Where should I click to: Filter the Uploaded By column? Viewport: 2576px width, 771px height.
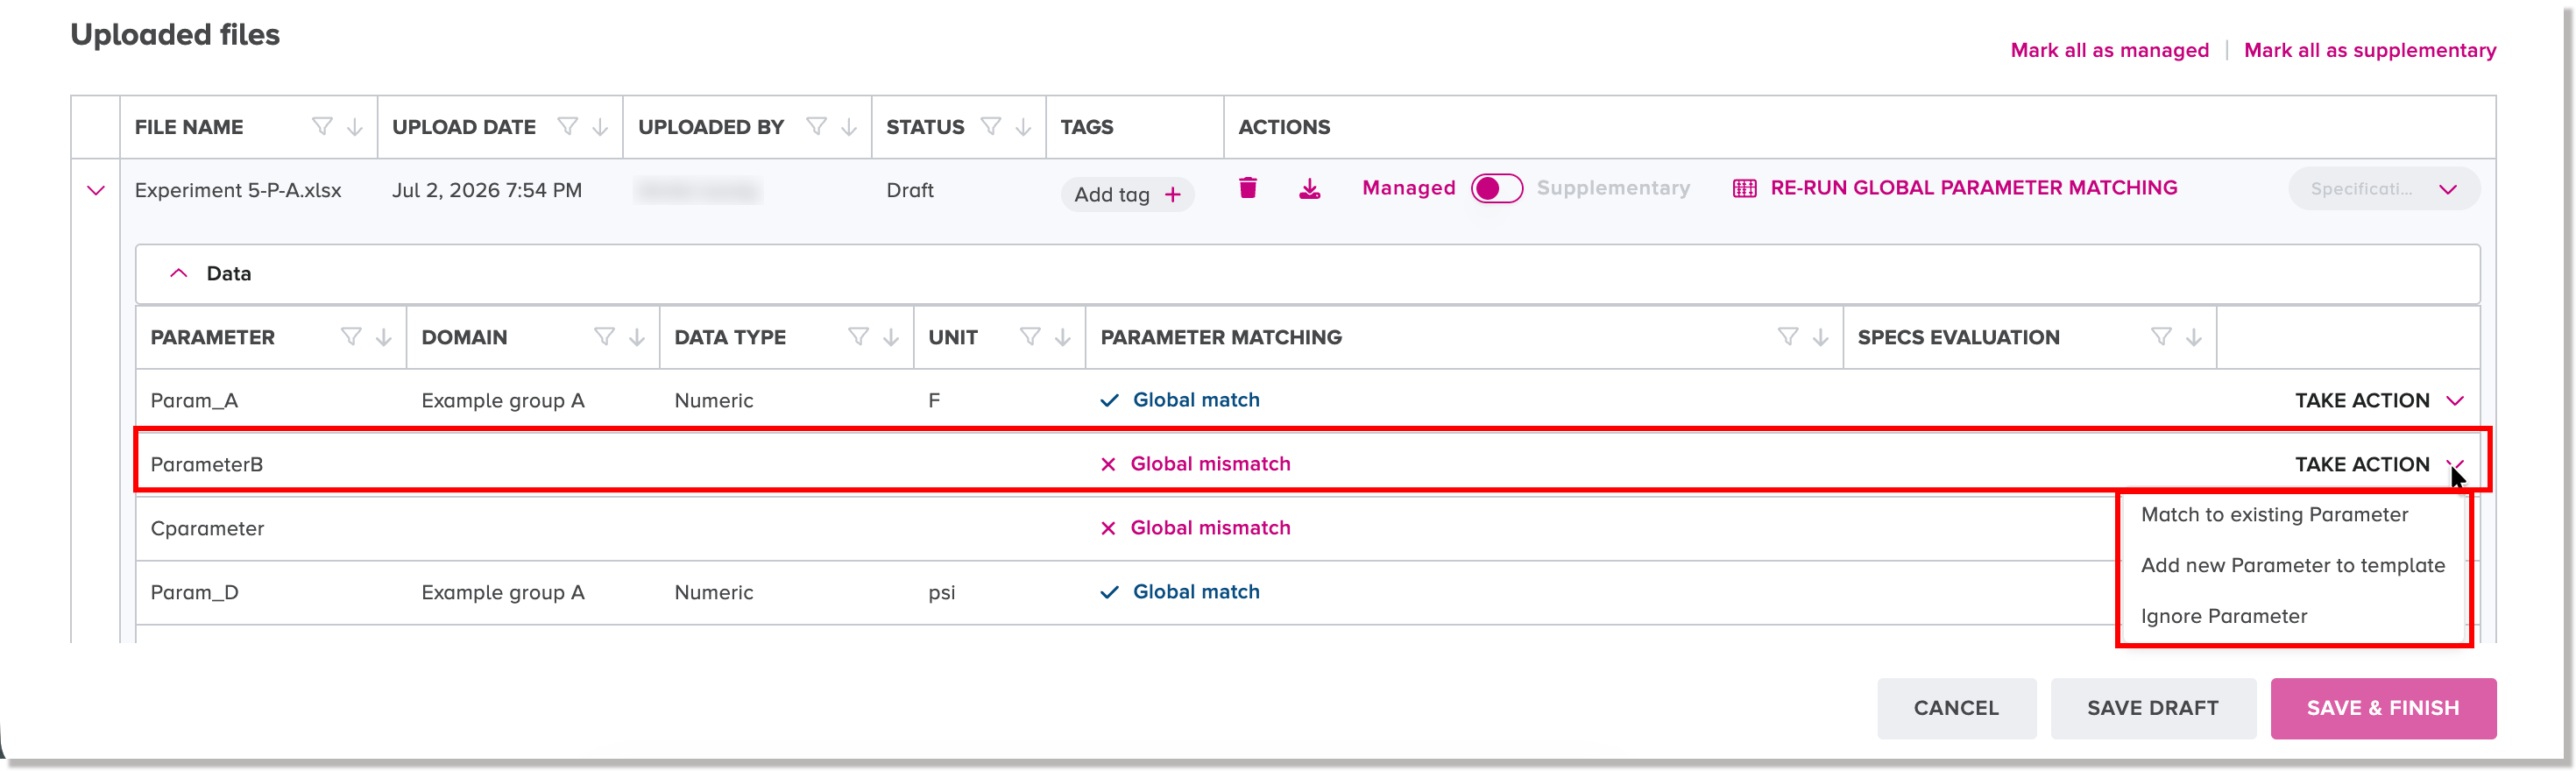click(x=817, y=127)
